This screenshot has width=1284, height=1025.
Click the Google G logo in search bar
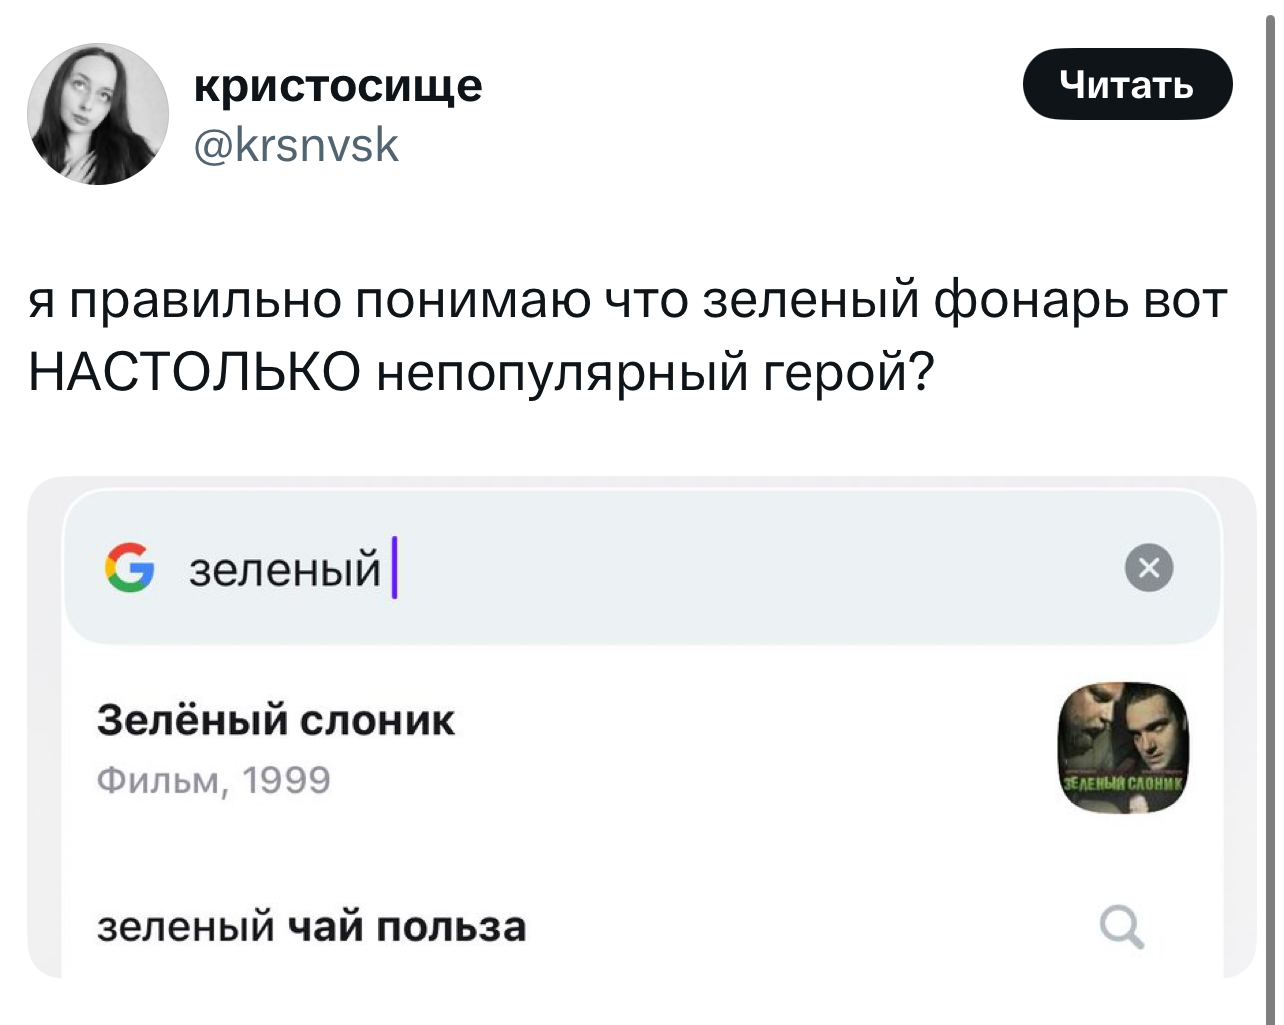click(129, 567)
